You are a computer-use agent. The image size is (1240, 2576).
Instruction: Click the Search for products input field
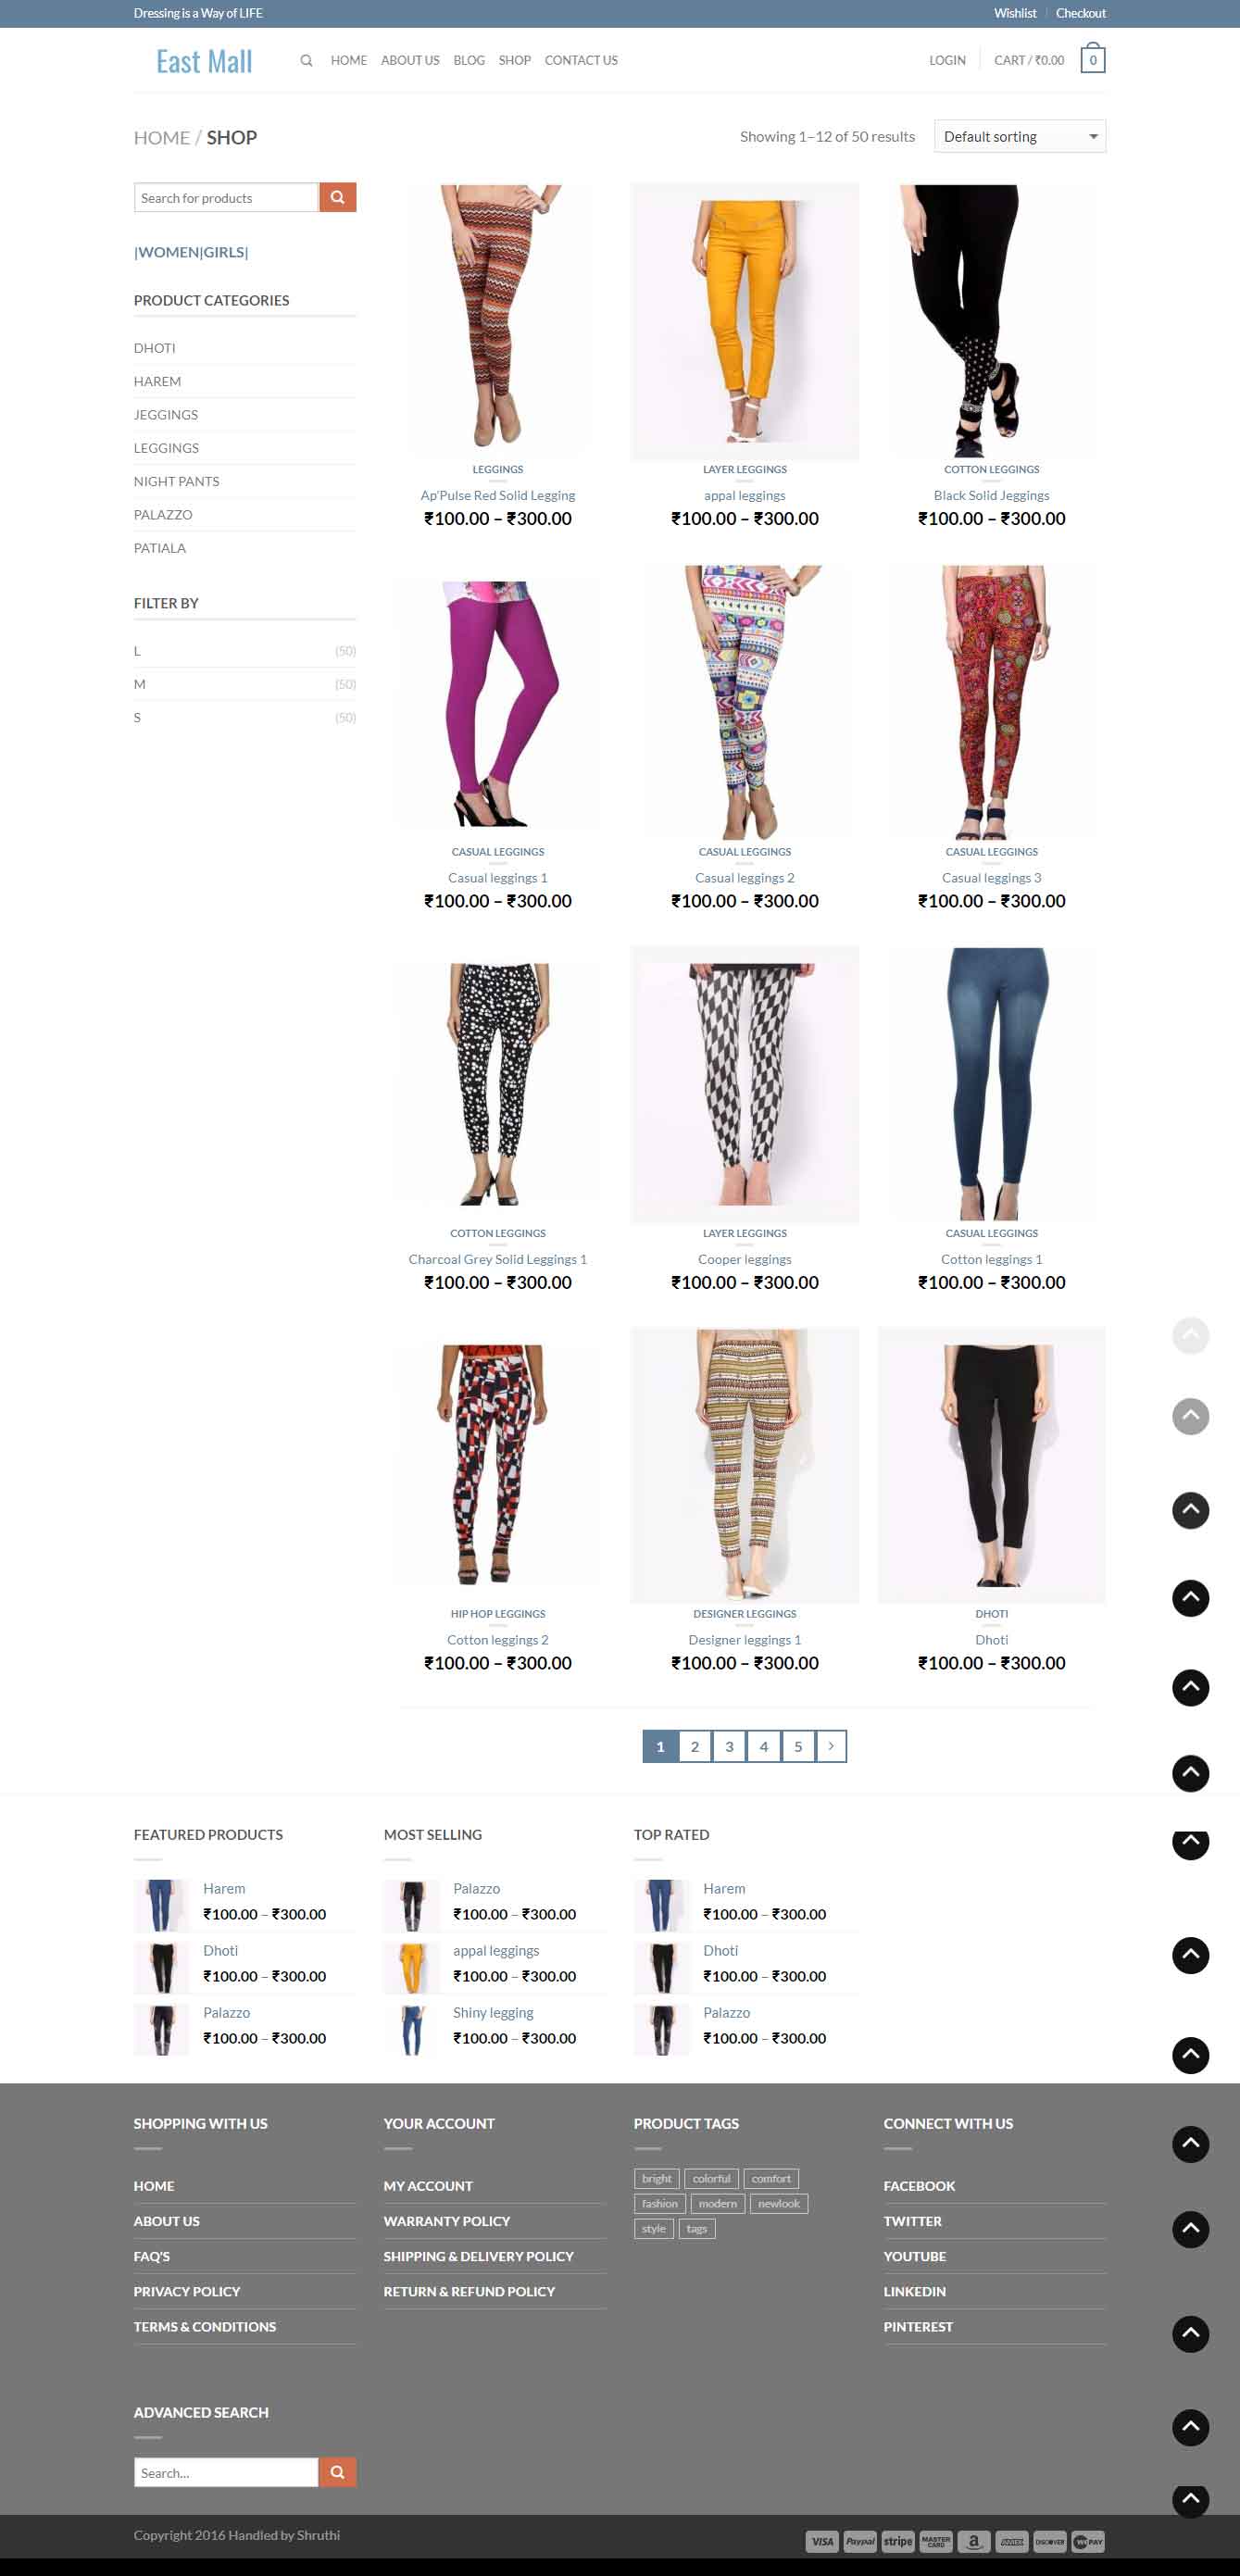(226, 198)
